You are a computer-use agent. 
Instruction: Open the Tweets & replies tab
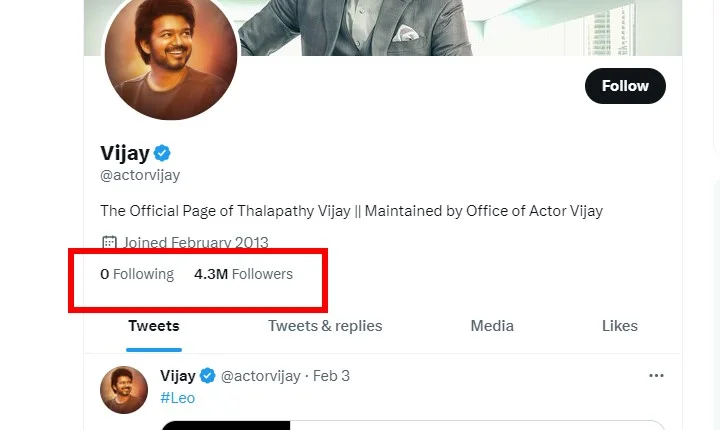(325, 326)
